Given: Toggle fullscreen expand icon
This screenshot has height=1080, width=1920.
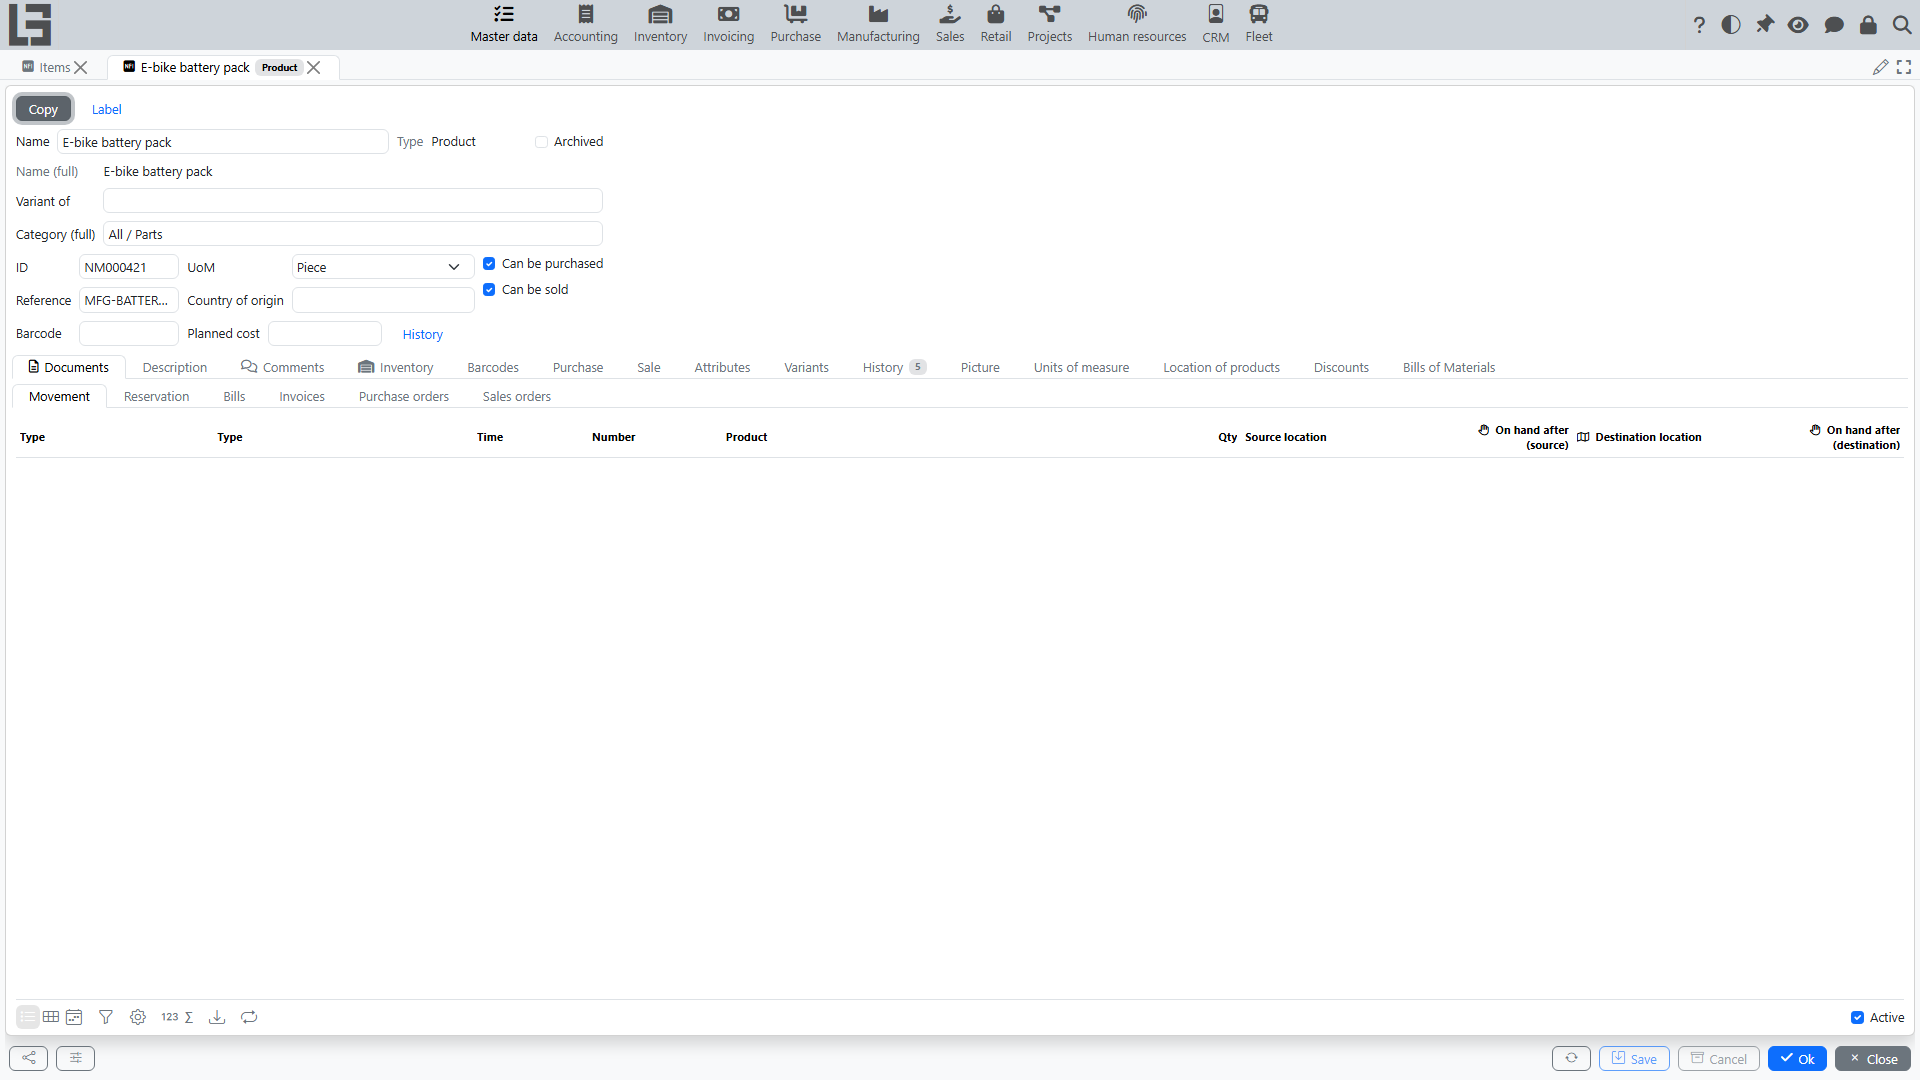Looking at the screenshot, I should coord(1904,67).
